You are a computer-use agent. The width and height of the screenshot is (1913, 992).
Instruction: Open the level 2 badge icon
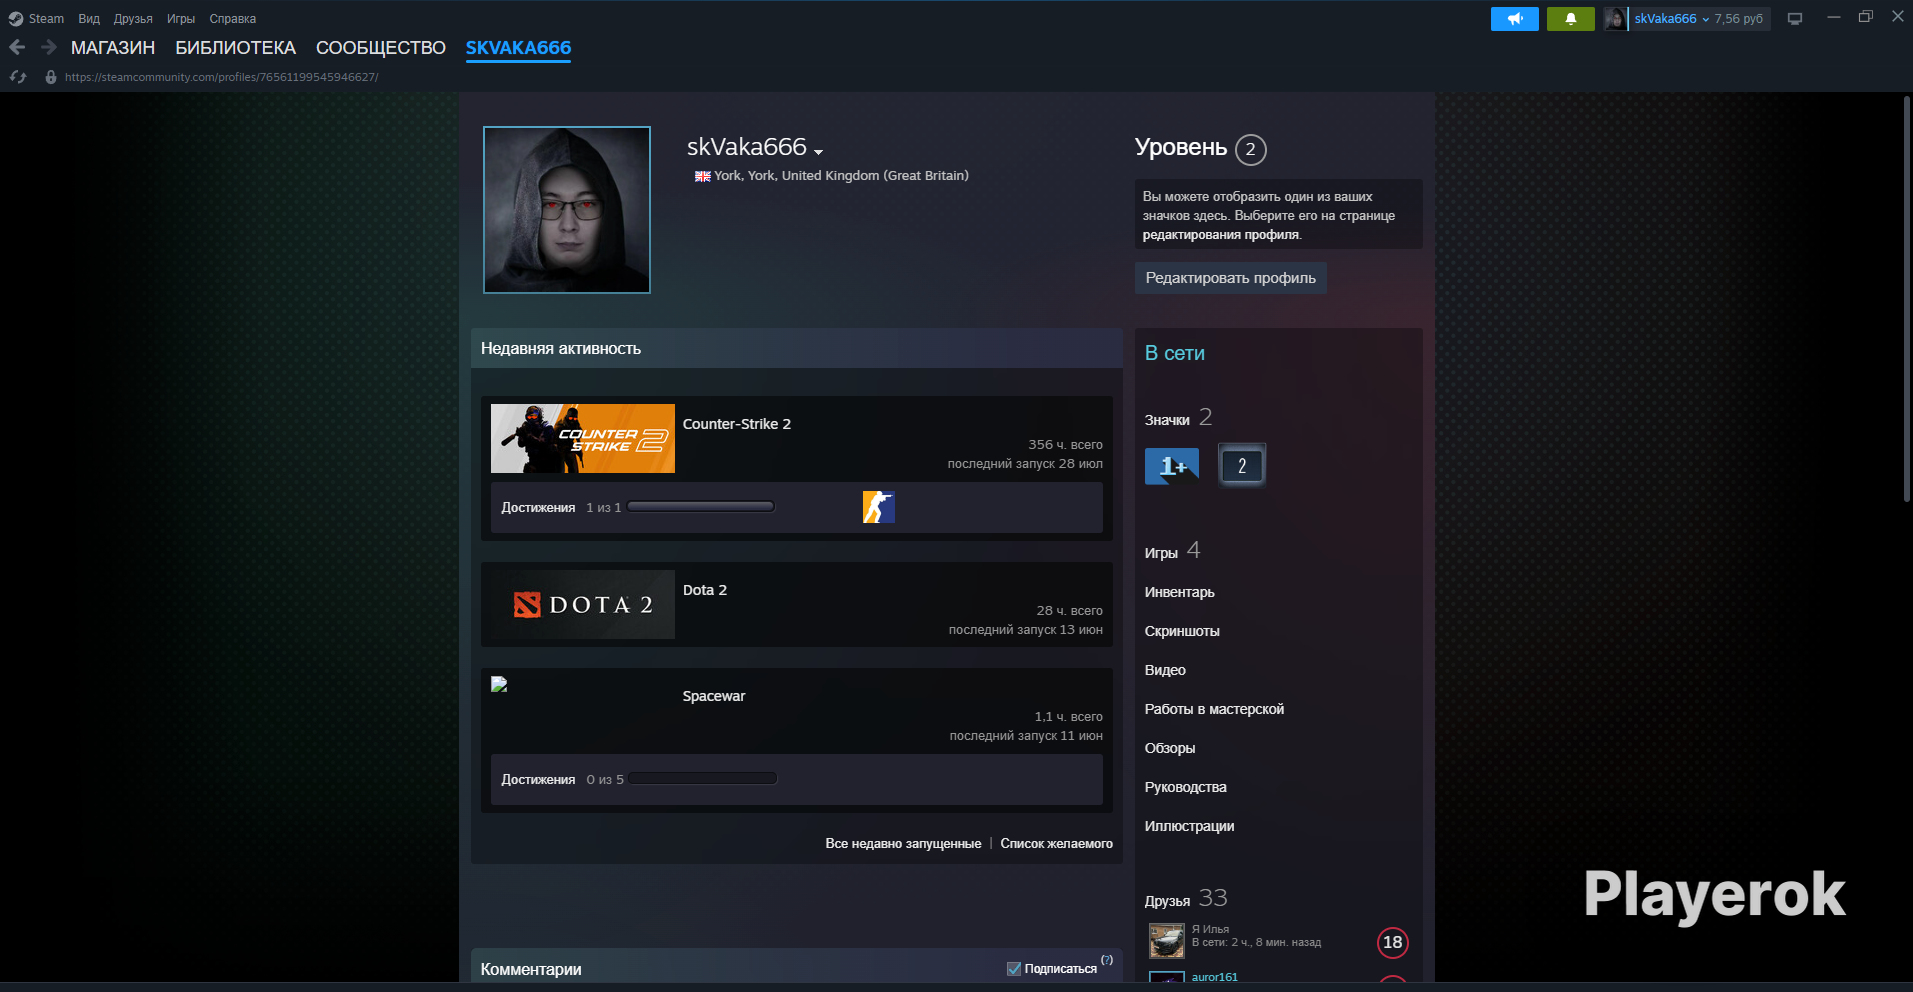click(x=1242, y=466)
